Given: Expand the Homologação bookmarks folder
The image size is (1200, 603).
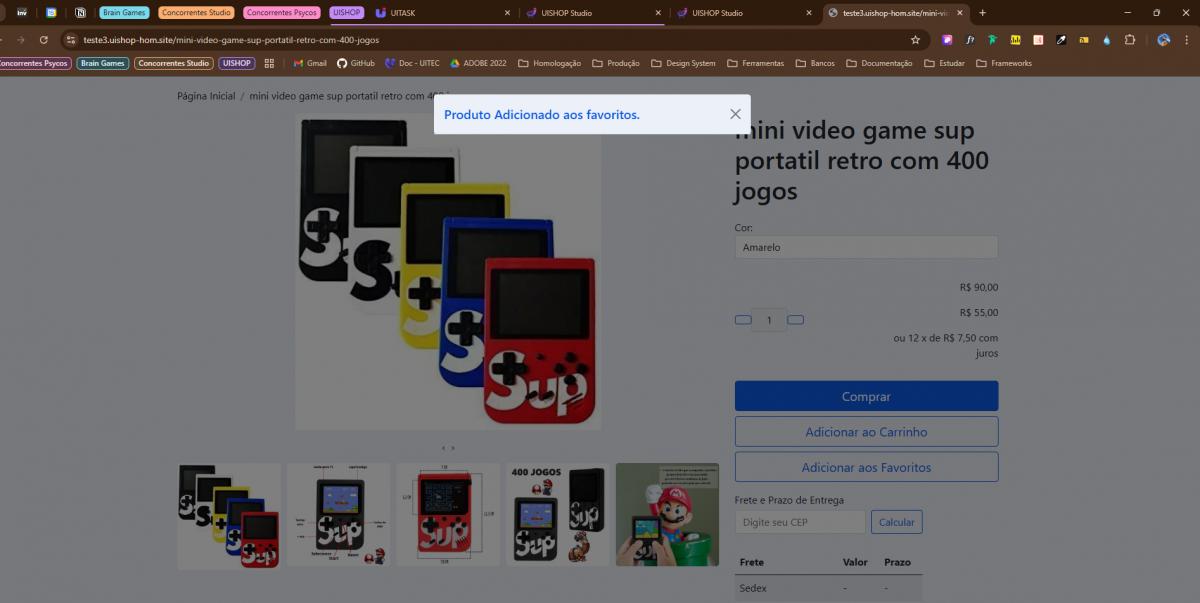Looking at the screenshot, I should tap(549, 63).
